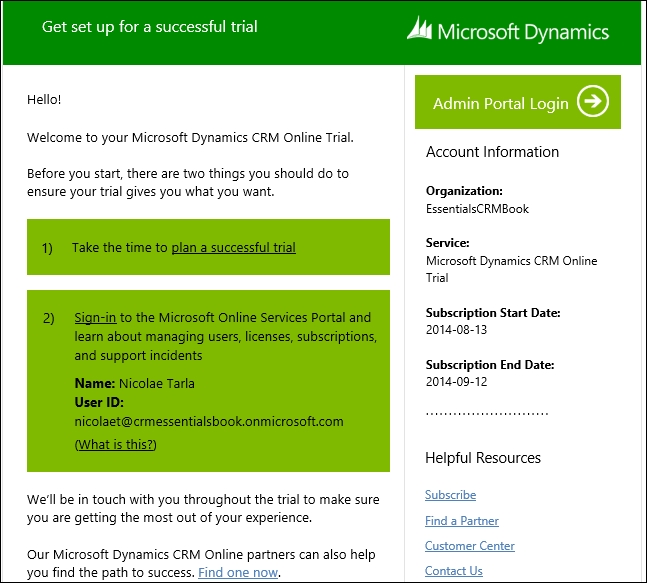Click the Microsoft Dynamics logo icon
Image resolution: width=647 pixels, height=583 pixels.
tap(419, 28)
